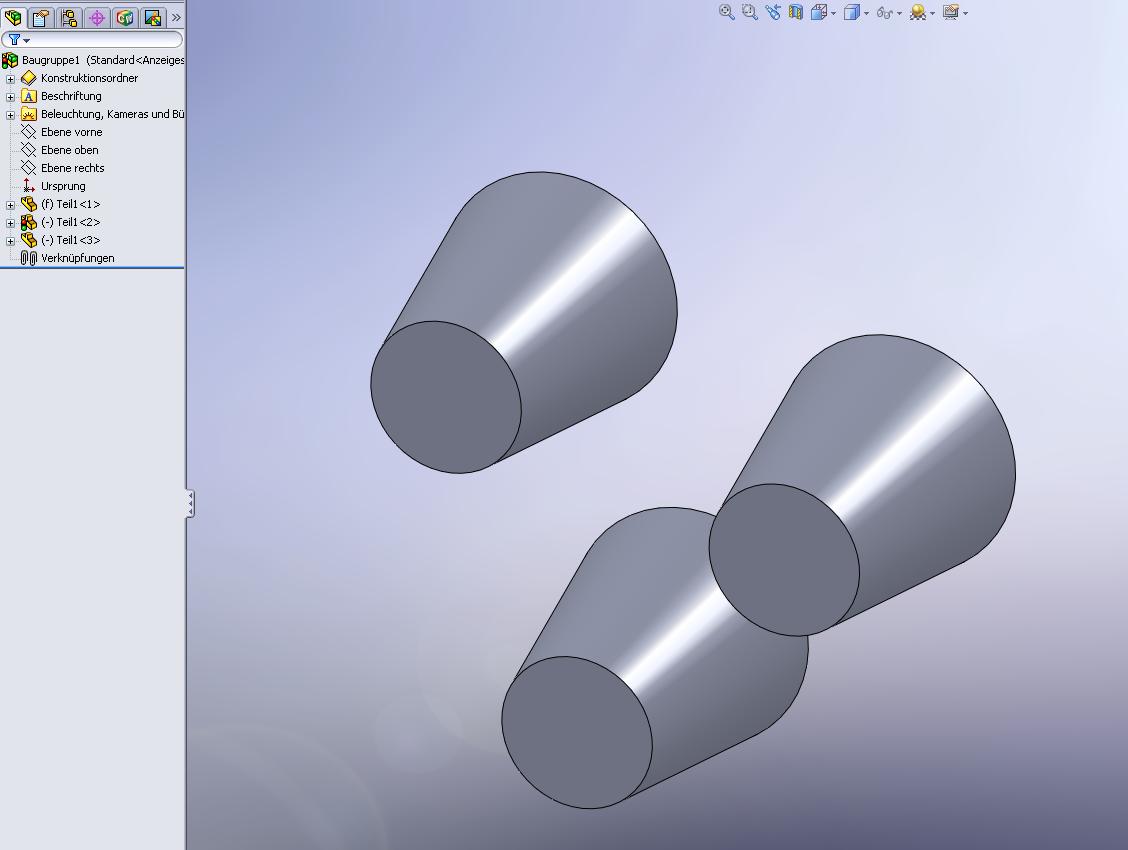Open the Apply Scene dropdown arrow
Screen dimensions: 1128x850
click(x=932, y=14)
